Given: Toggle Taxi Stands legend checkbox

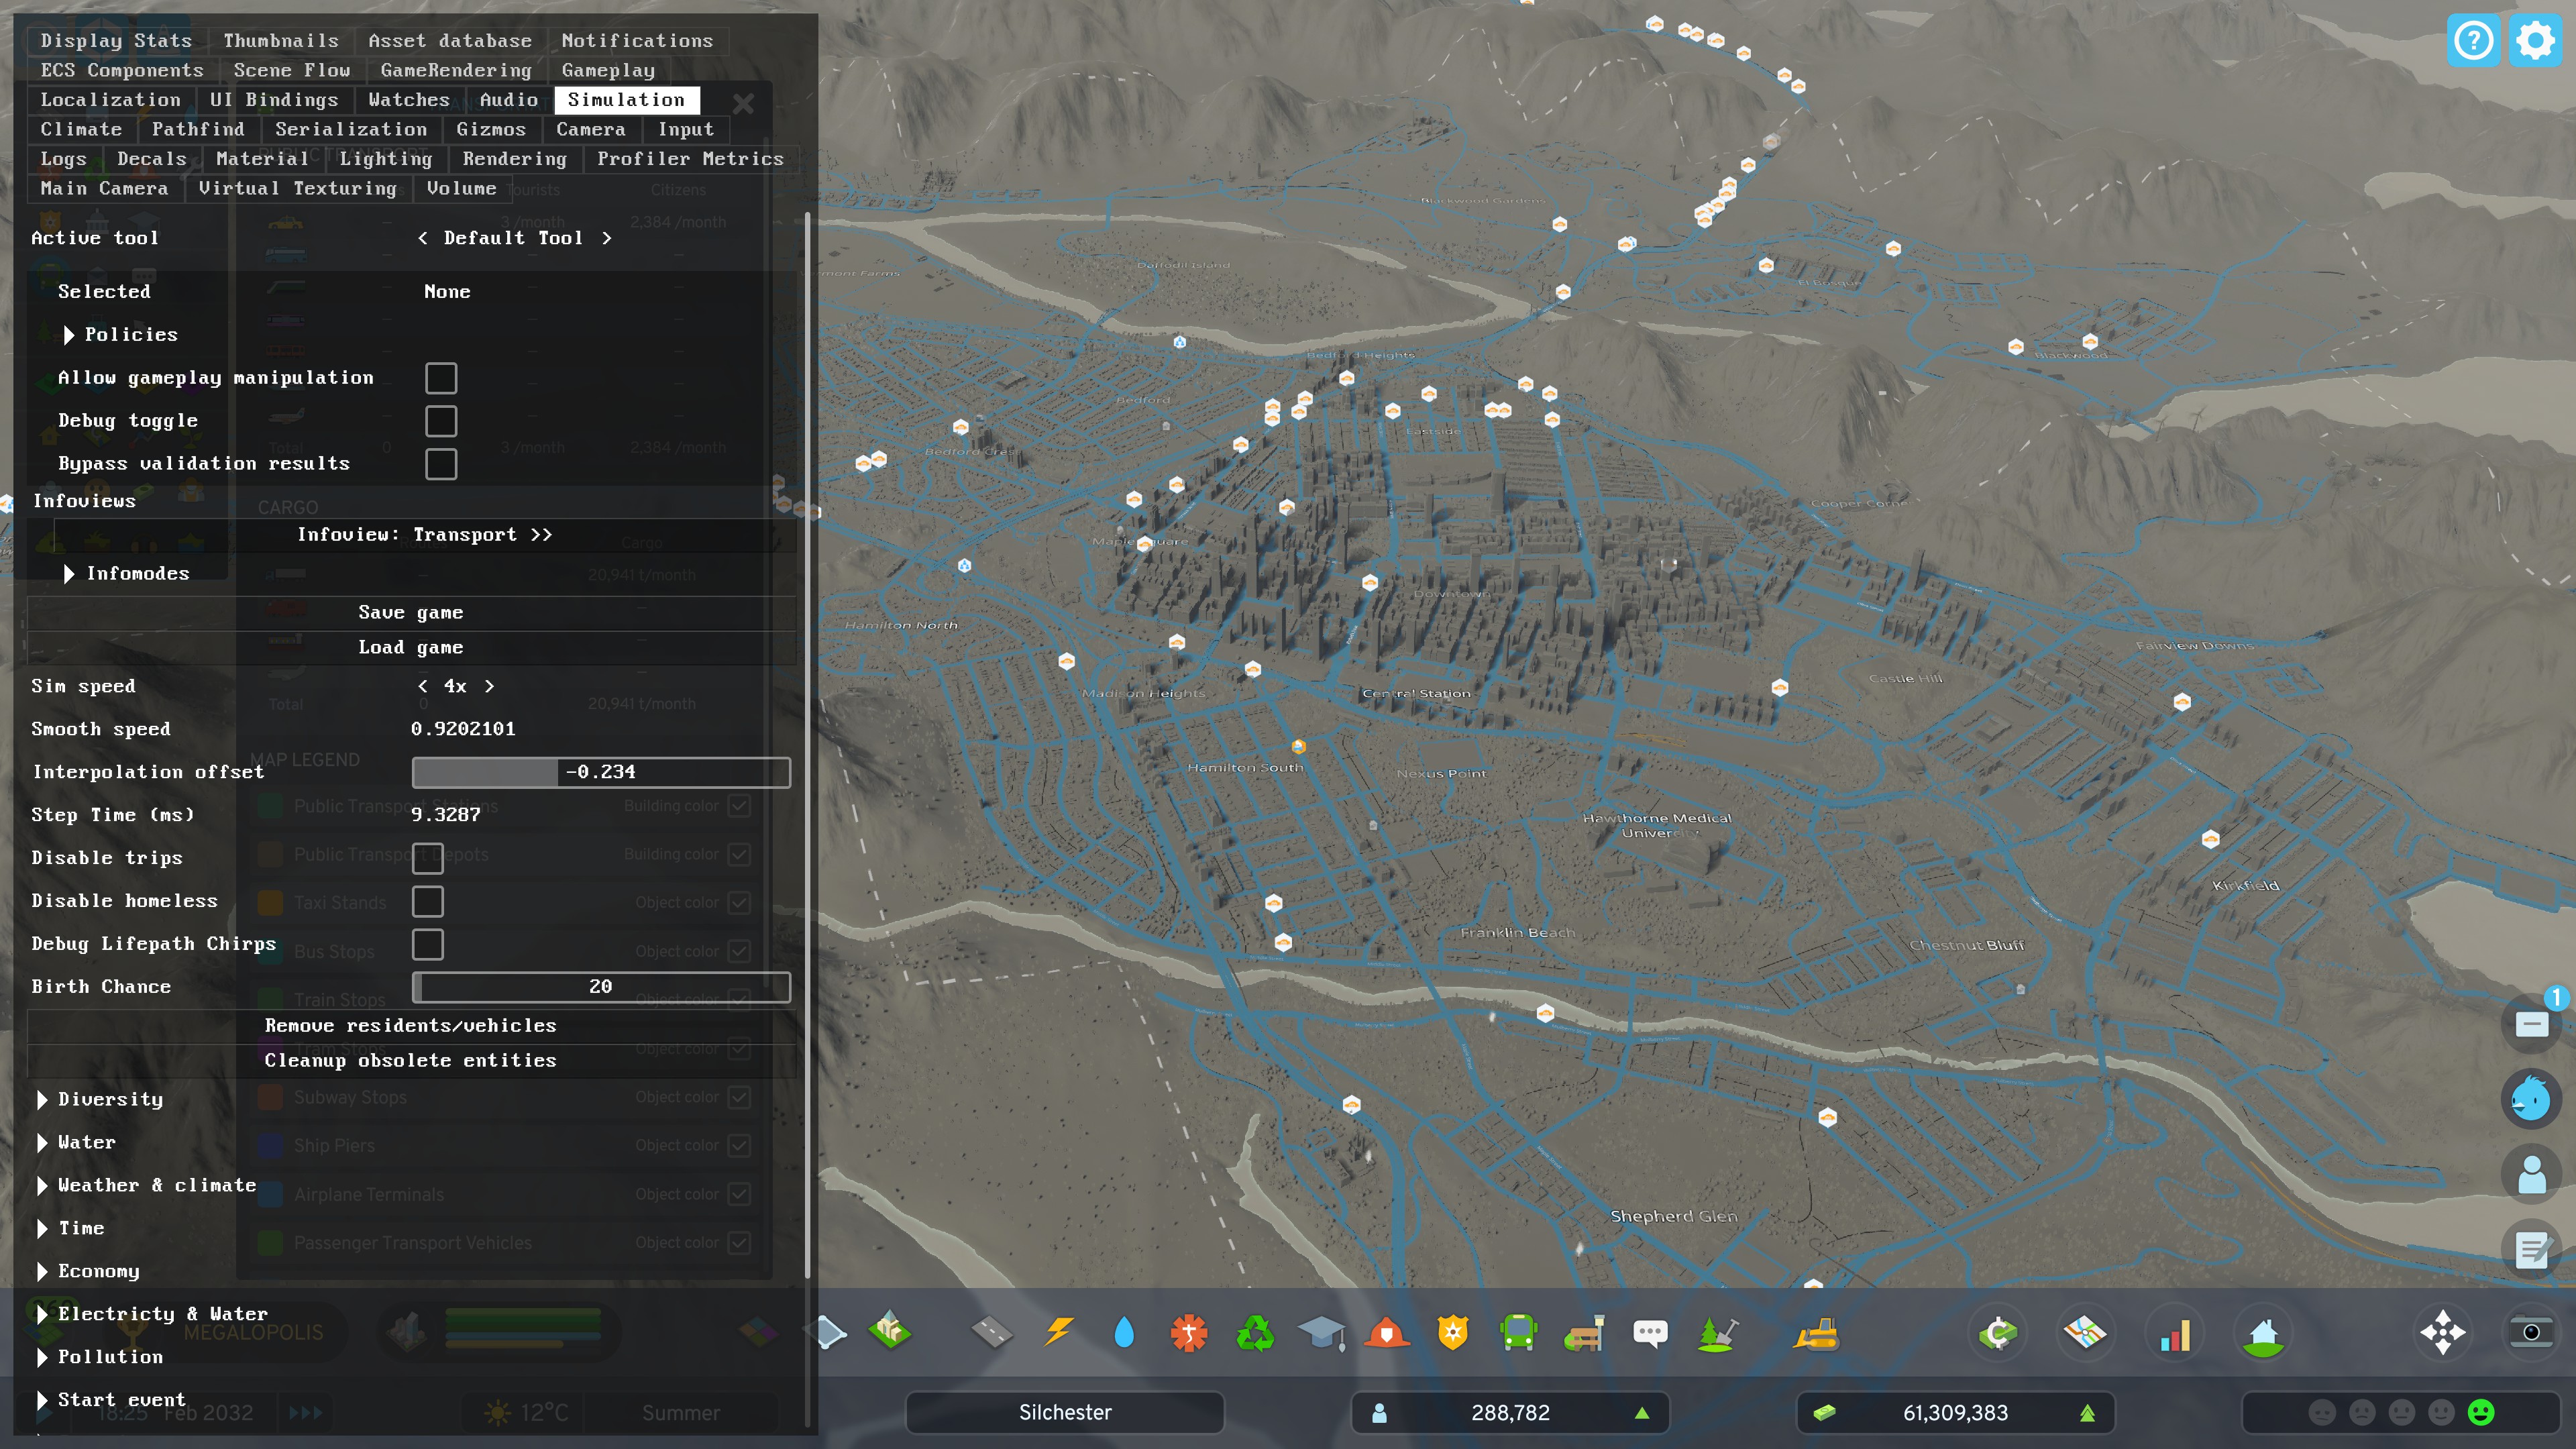Looking at the screenshot, I should coord(738,902).
